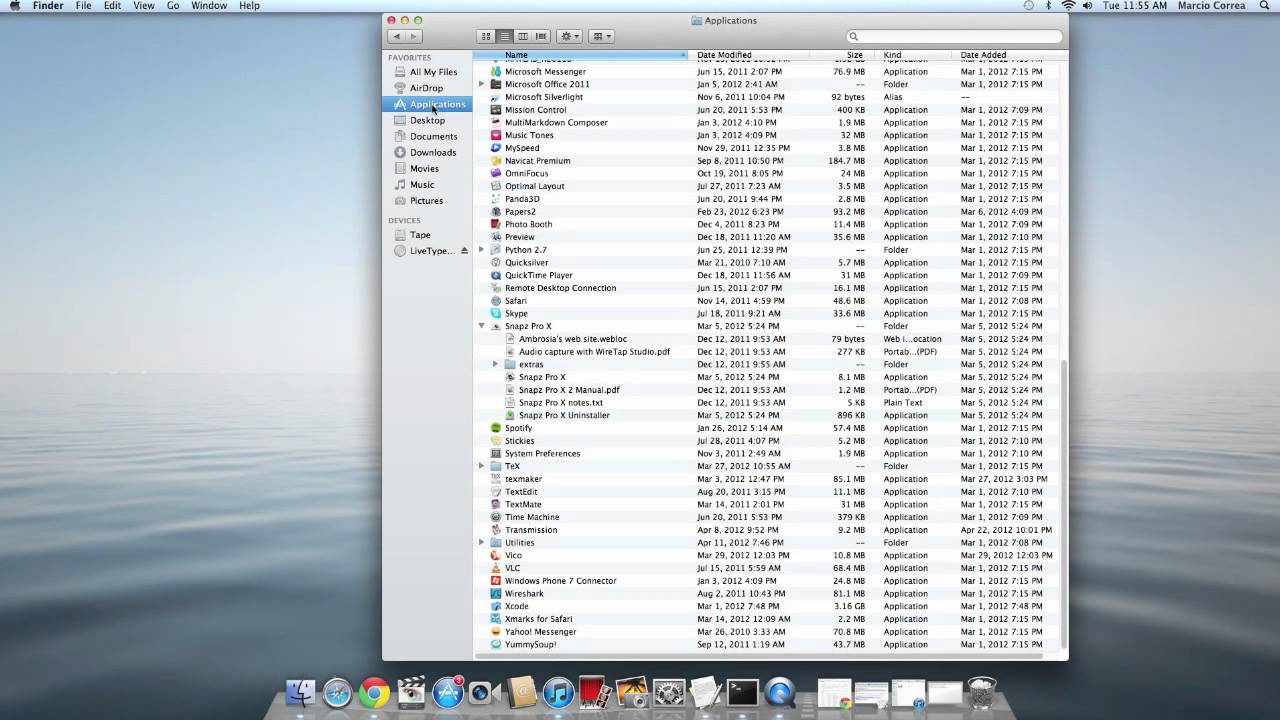1280x720 pixels.
Task: Eject the LiveType device in sidebar
Action: pyautogui.click(x=464, y=251)
